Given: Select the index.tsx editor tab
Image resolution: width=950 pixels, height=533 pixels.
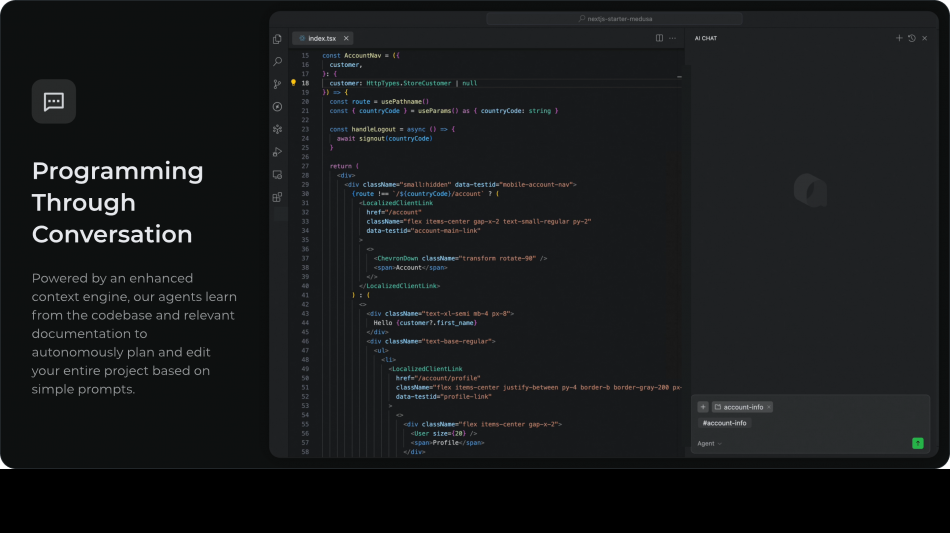Looking at the screenshot, I should [322, 38].
